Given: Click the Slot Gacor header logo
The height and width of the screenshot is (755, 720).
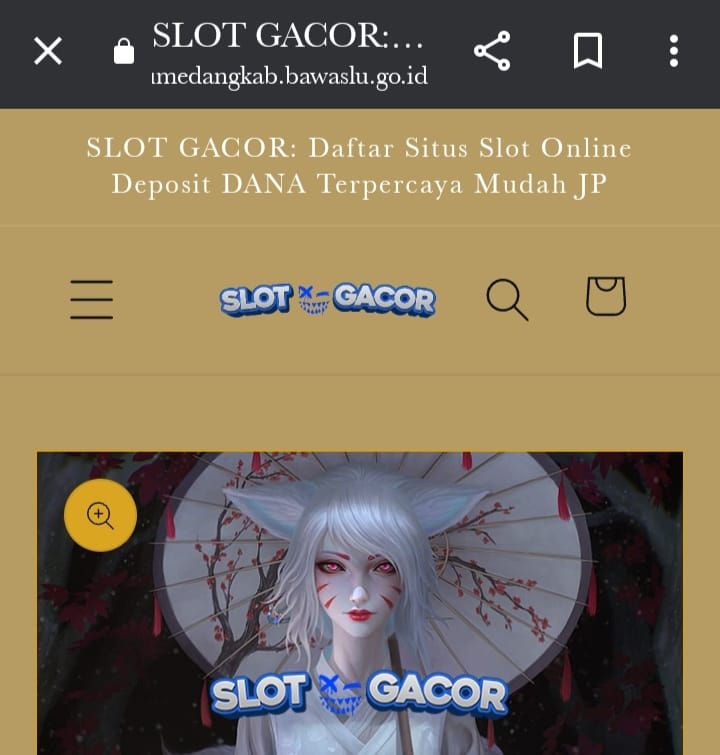Looking at the screenshot, I should (x=327, y=300).
